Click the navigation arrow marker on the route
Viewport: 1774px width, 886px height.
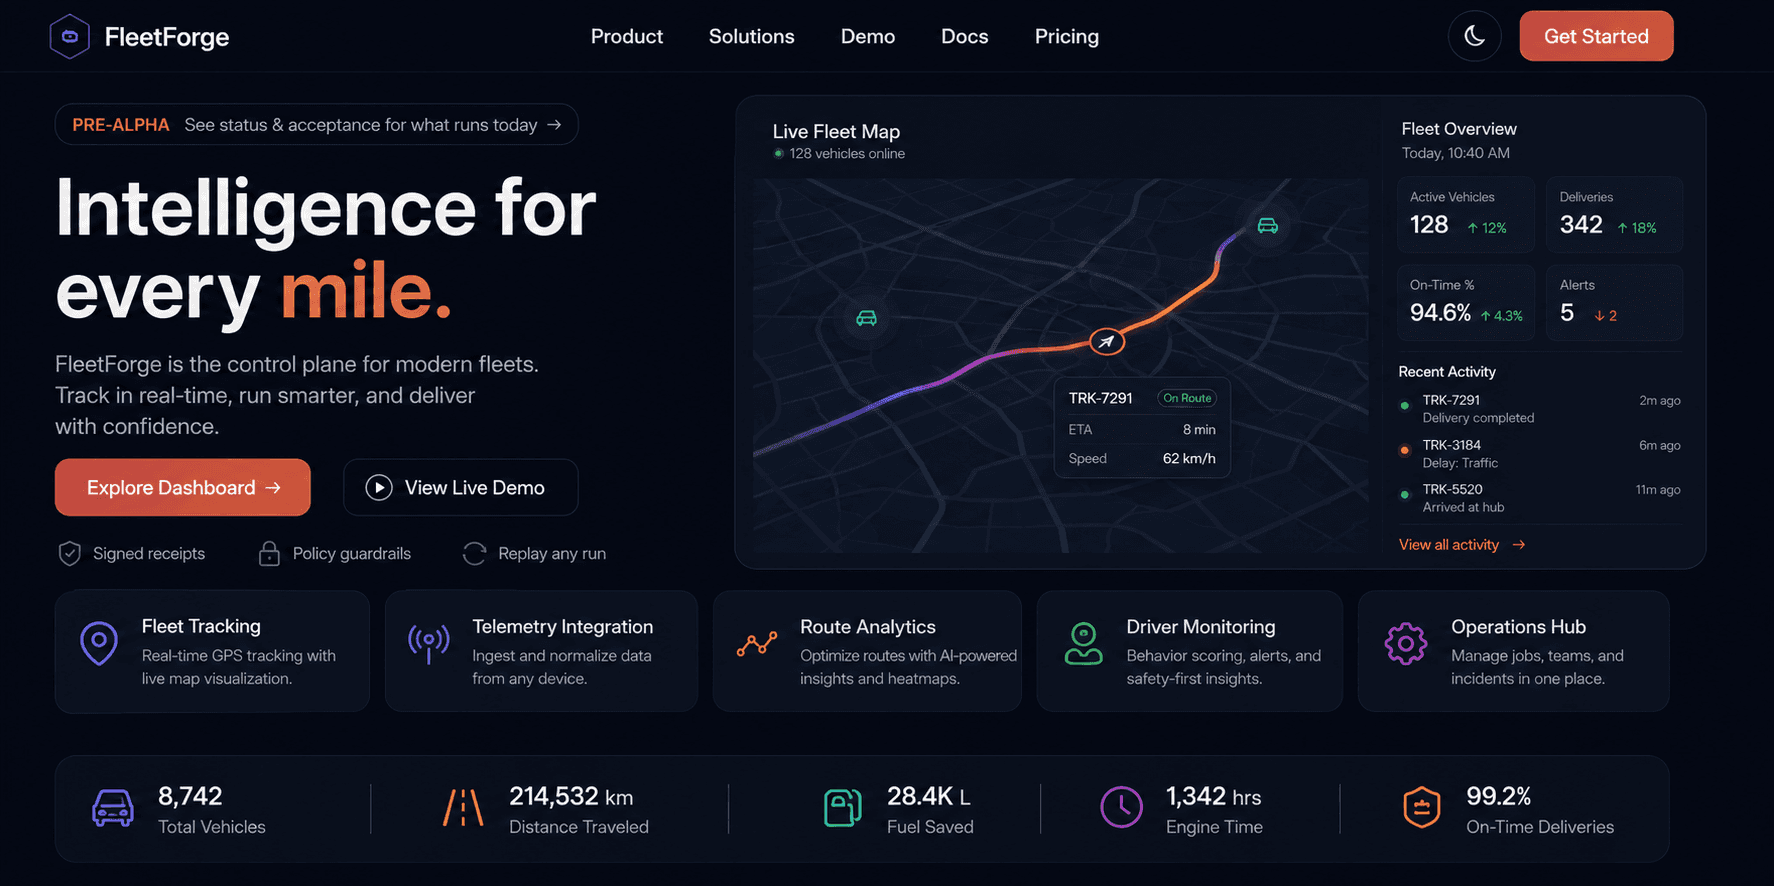pyautogui.click(x=1106, y=342)
